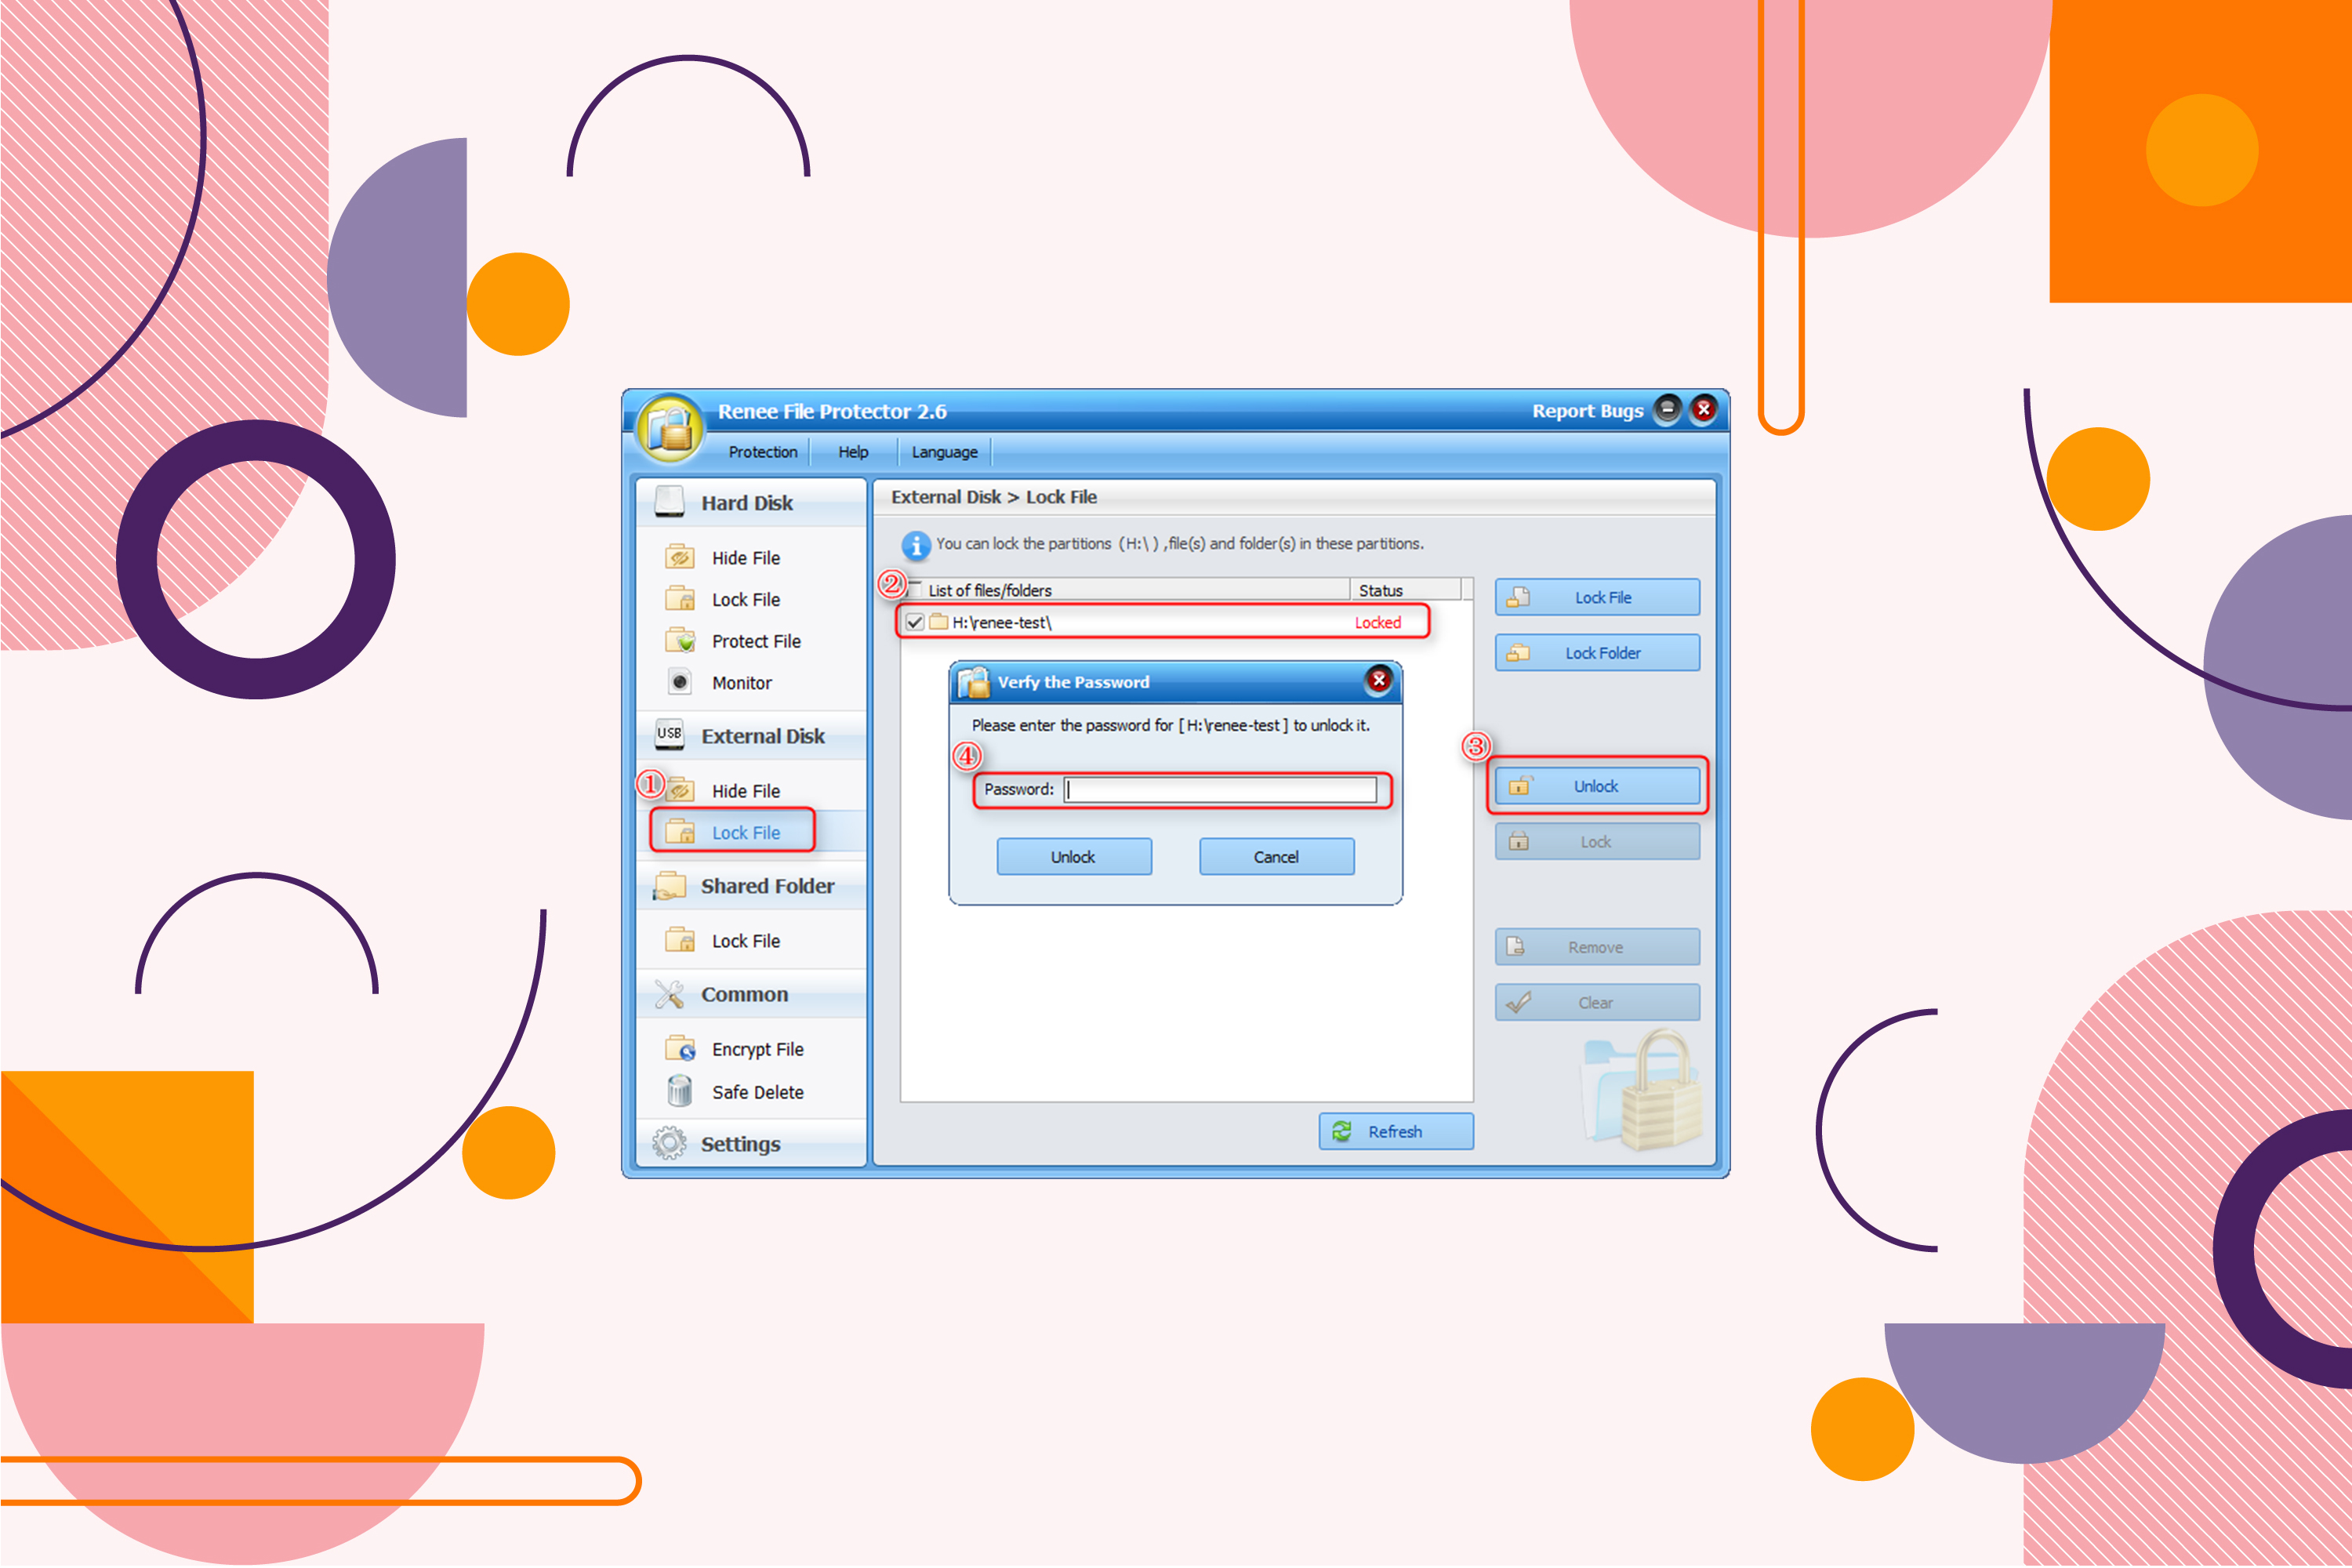Close the Verfy the Password dialog
This screenshot has height=1568, width=2352.
click(x=1379, y=680)
